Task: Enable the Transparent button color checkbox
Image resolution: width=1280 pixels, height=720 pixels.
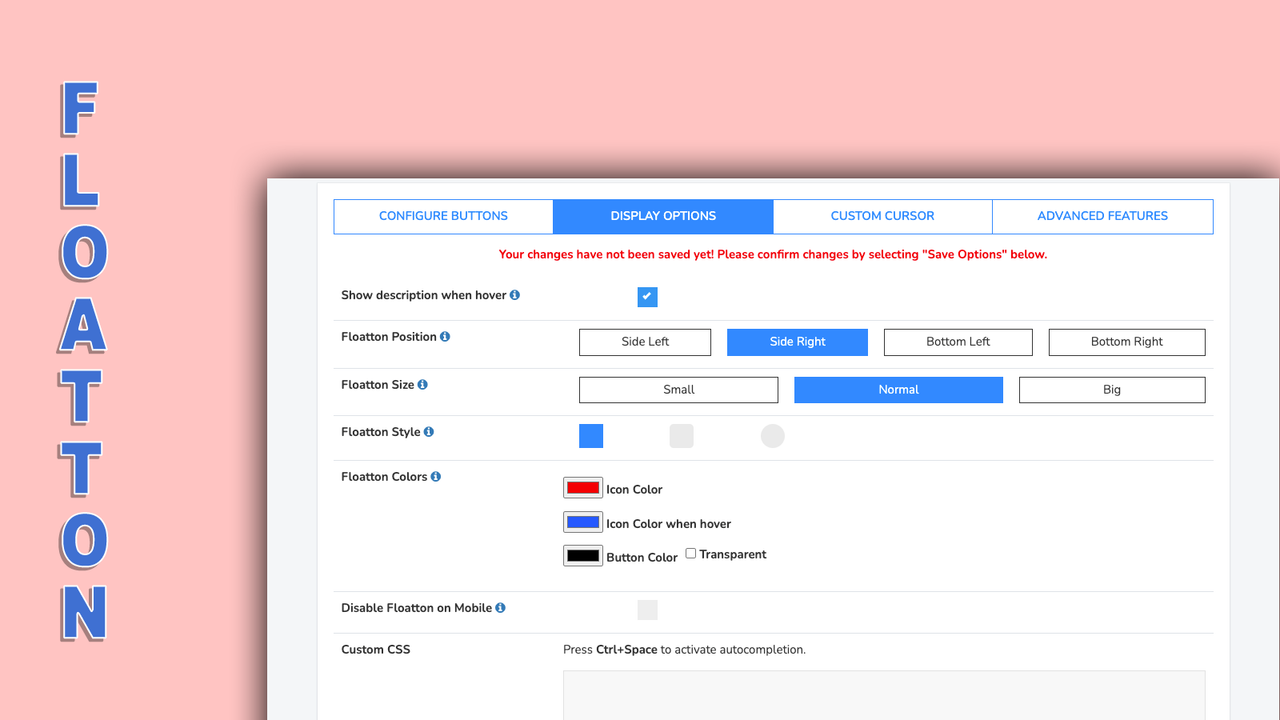Action: [x=691, y=554]
